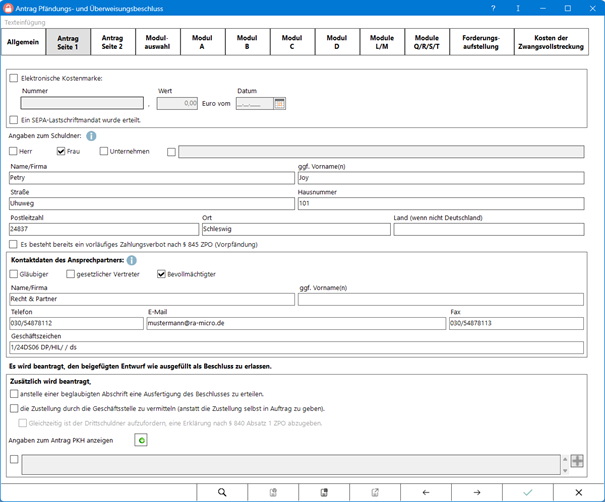The height and width of the screenshot is (502, 605).
Task: Tick the SEPA-Lastschriftmandat checkbox
Action: tap(13, 120)
